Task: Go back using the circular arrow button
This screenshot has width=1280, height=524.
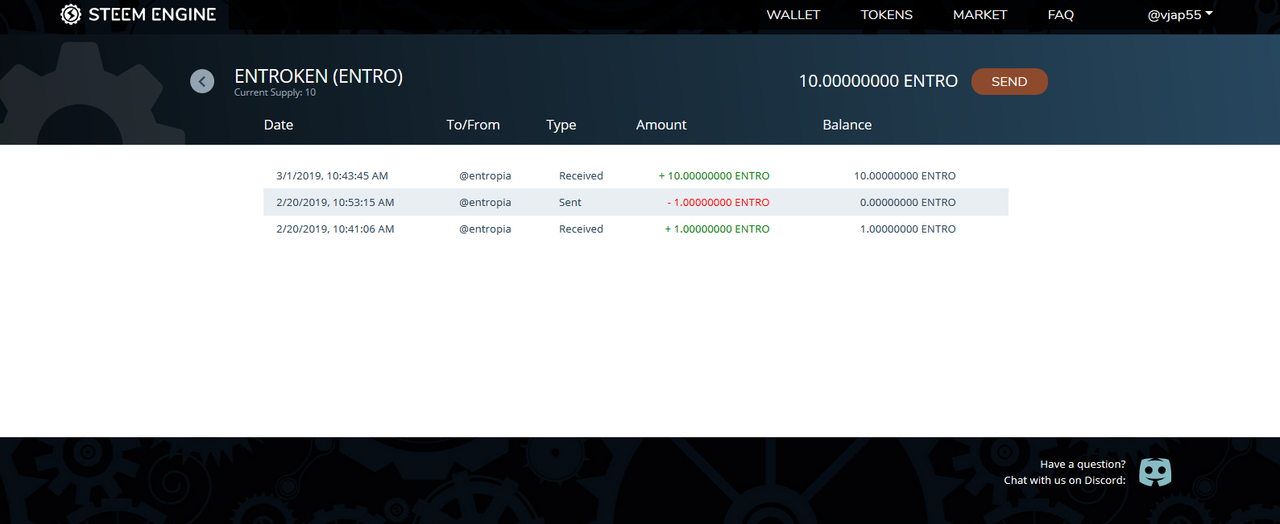Action: pyautogui.click(x=202, y=81)
